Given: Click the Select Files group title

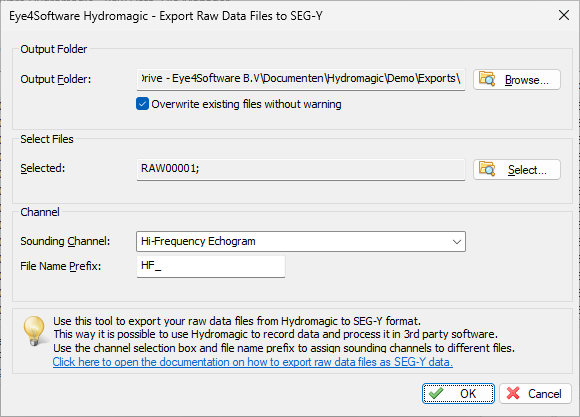Looking at the screenshot, I should 47,139.
